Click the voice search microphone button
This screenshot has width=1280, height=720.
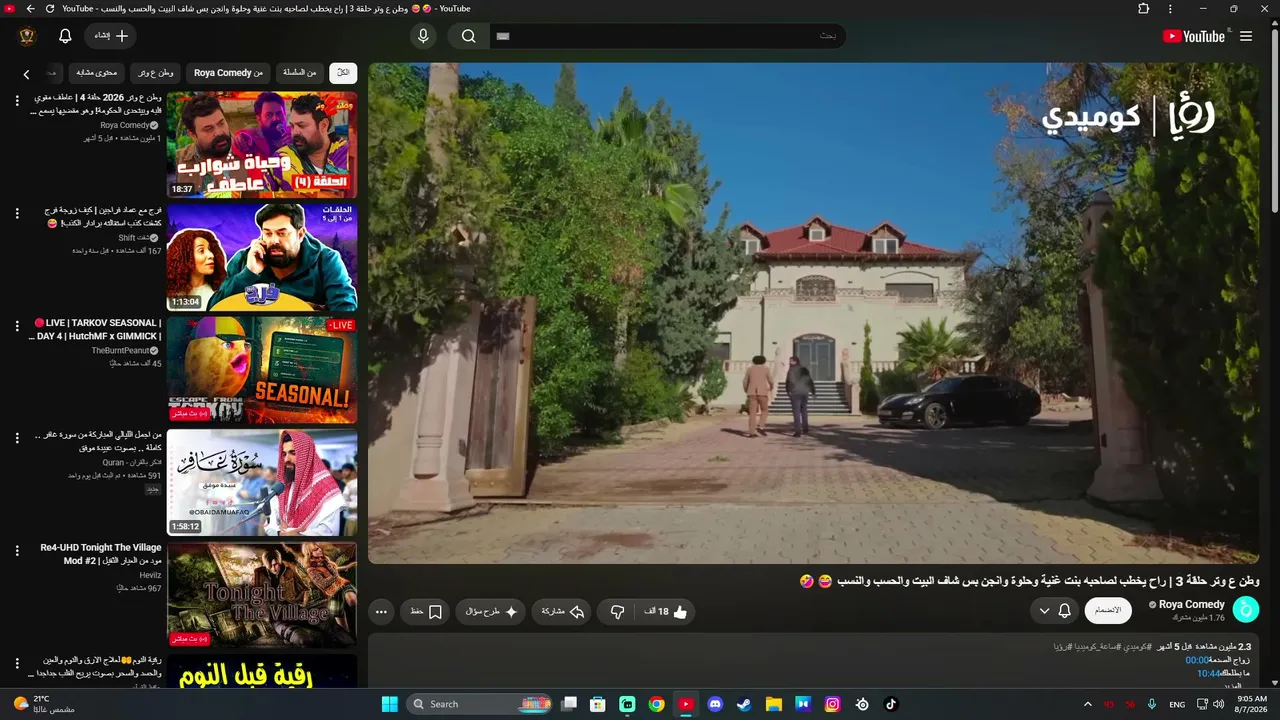[x=423, y=36]
